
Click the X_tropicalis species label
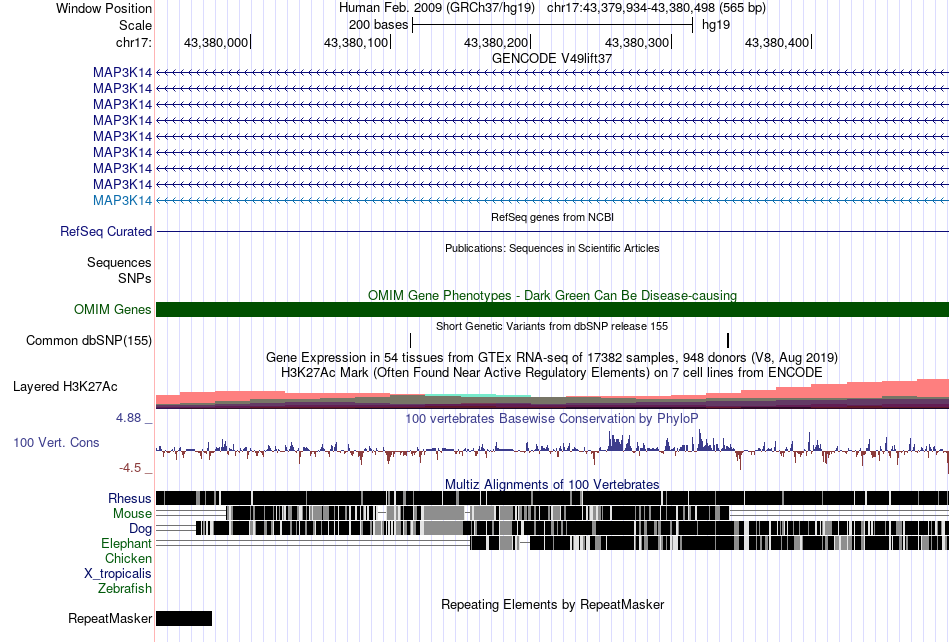[x=118, y=574]
